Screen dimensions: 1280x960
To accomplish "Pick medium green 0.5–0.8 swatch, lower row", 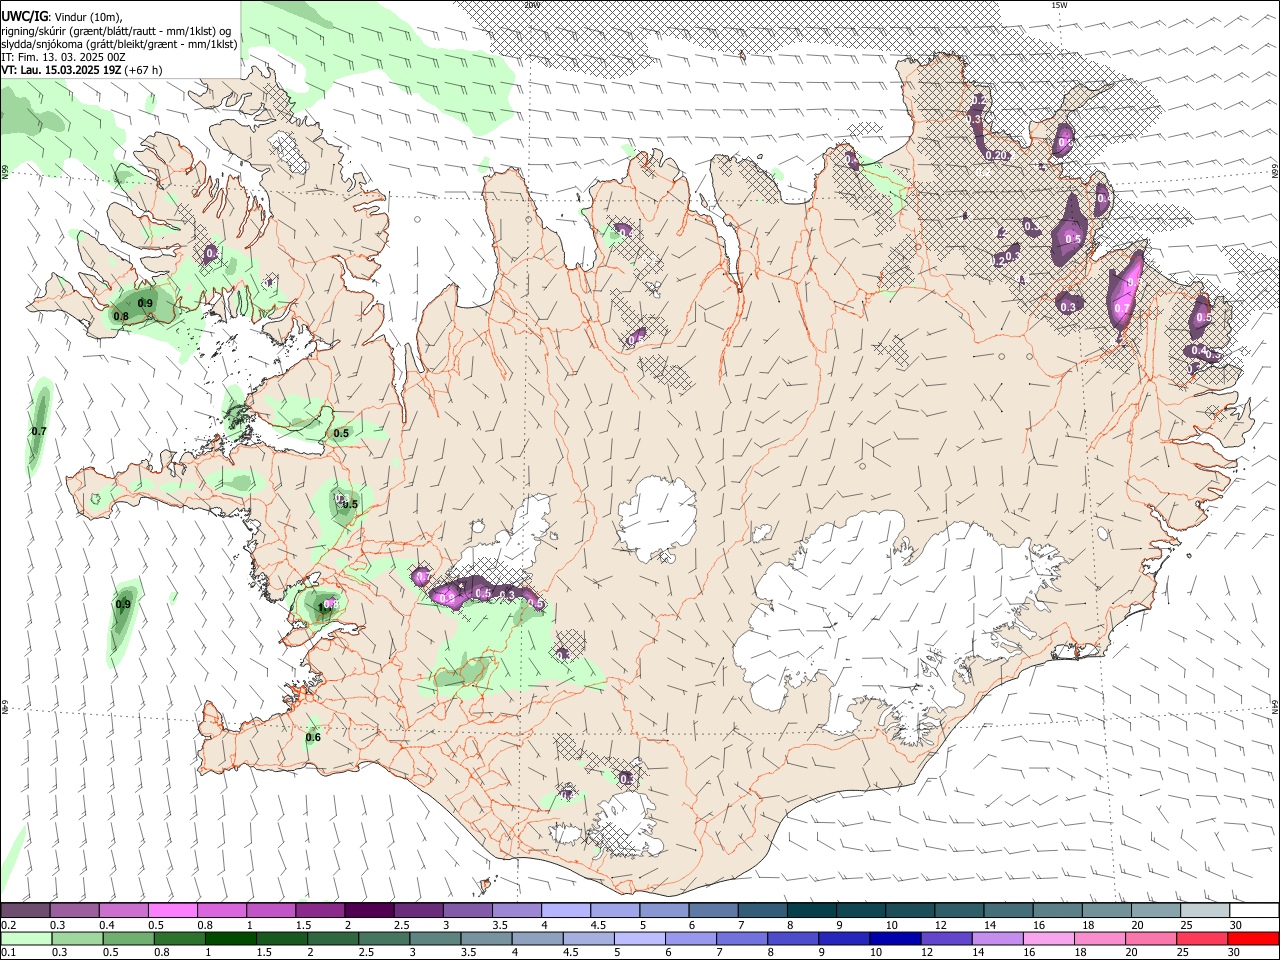I will click(128, 938).
